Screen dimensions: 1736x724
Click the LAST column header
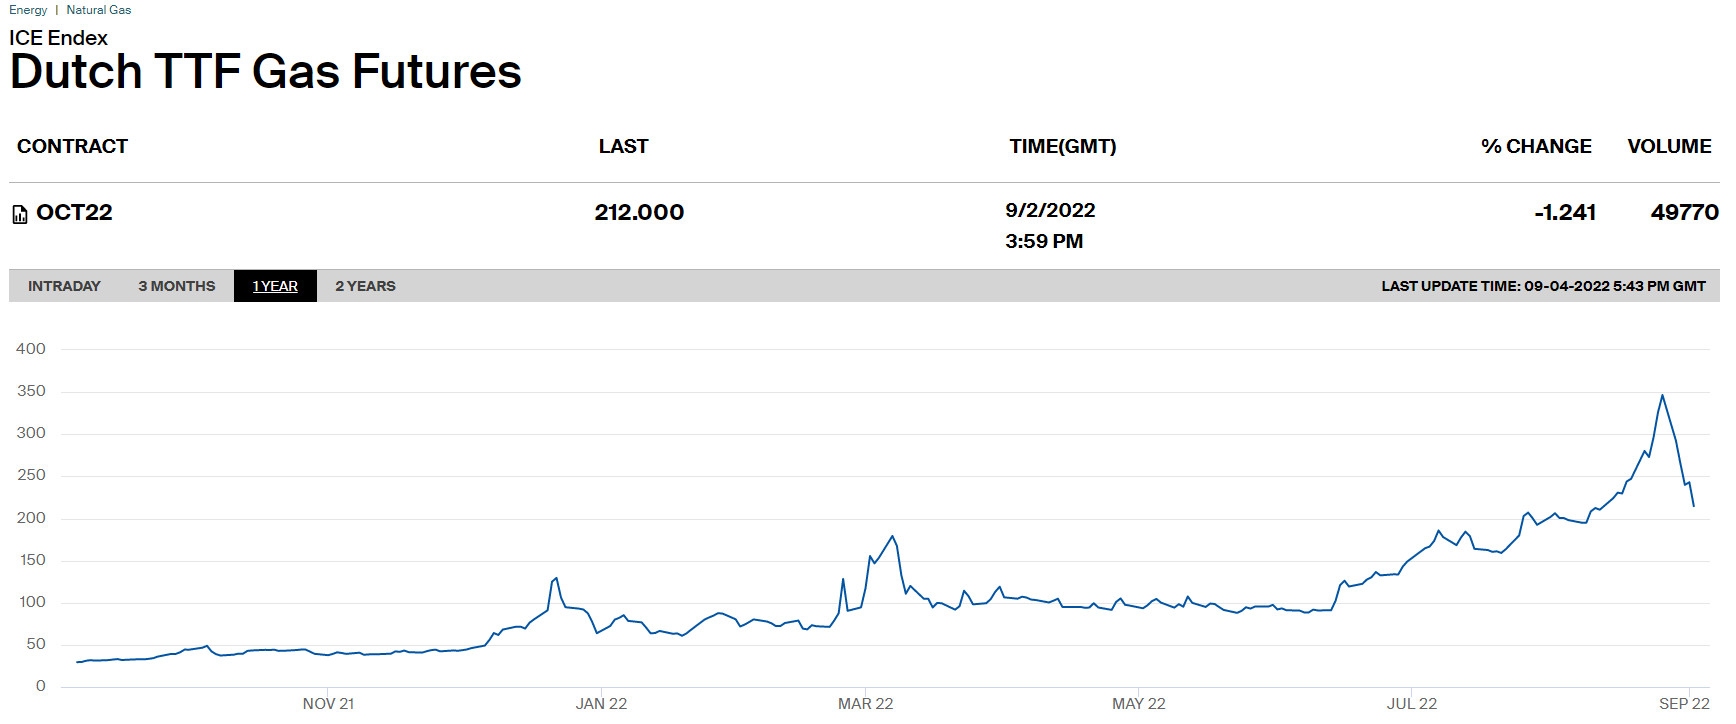pos(623,146)
